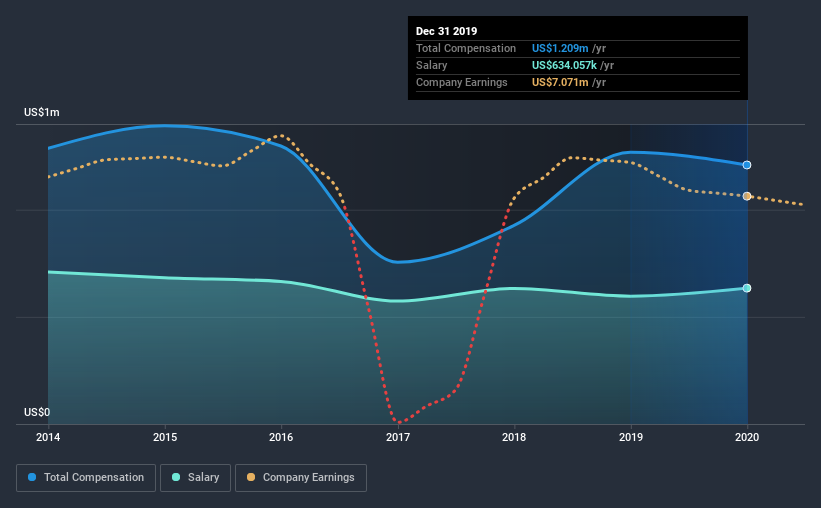Click the US$1.209m total compensation value
This screenshot has height=508, width=821.
click(x=560, y=48)
